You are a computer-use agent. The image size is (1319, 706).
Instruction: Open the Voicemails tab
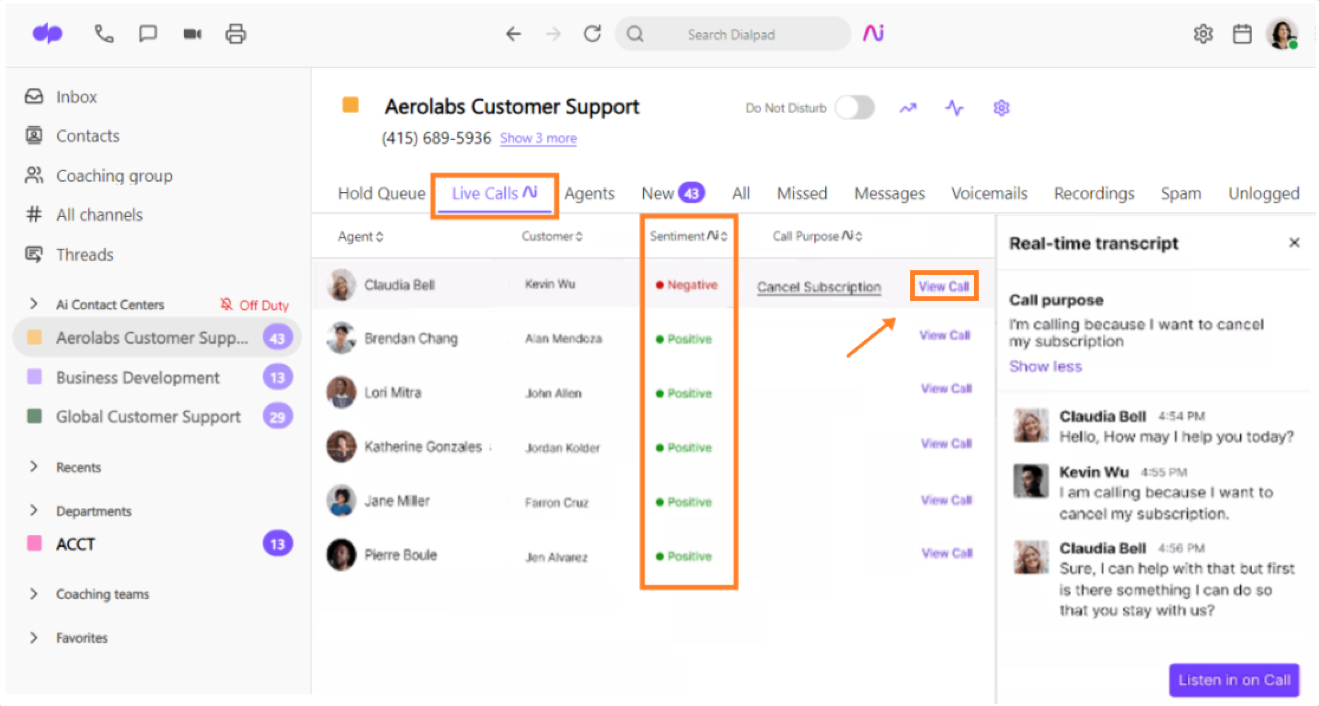pos(989,194)
